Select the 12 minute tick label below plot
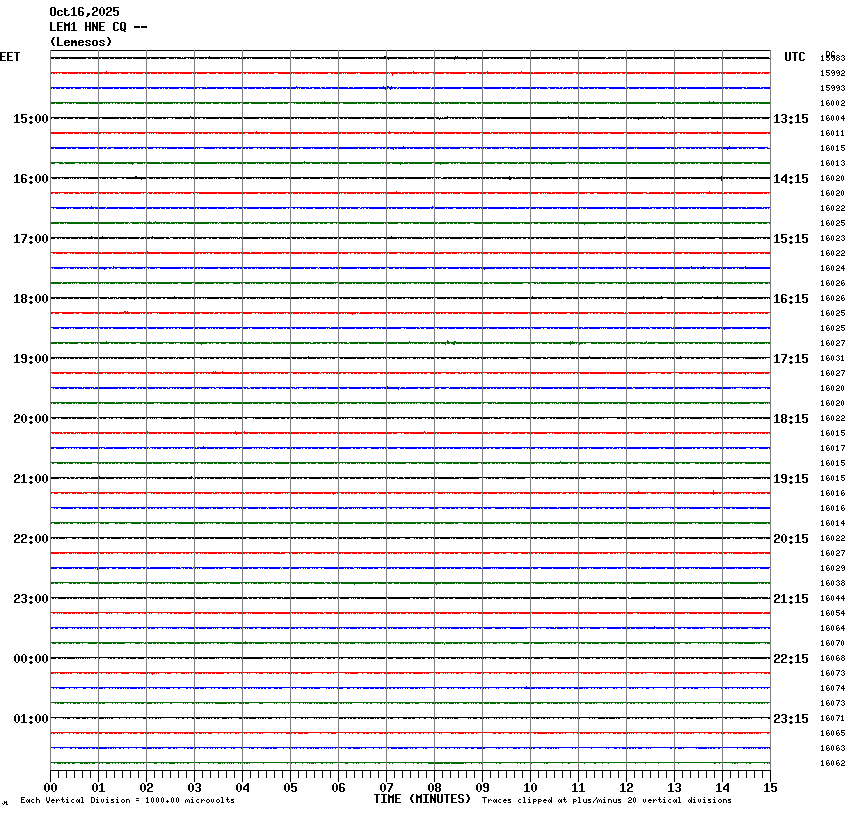The width and height of the screenshot is (850, 814). (x=626, y=788)
